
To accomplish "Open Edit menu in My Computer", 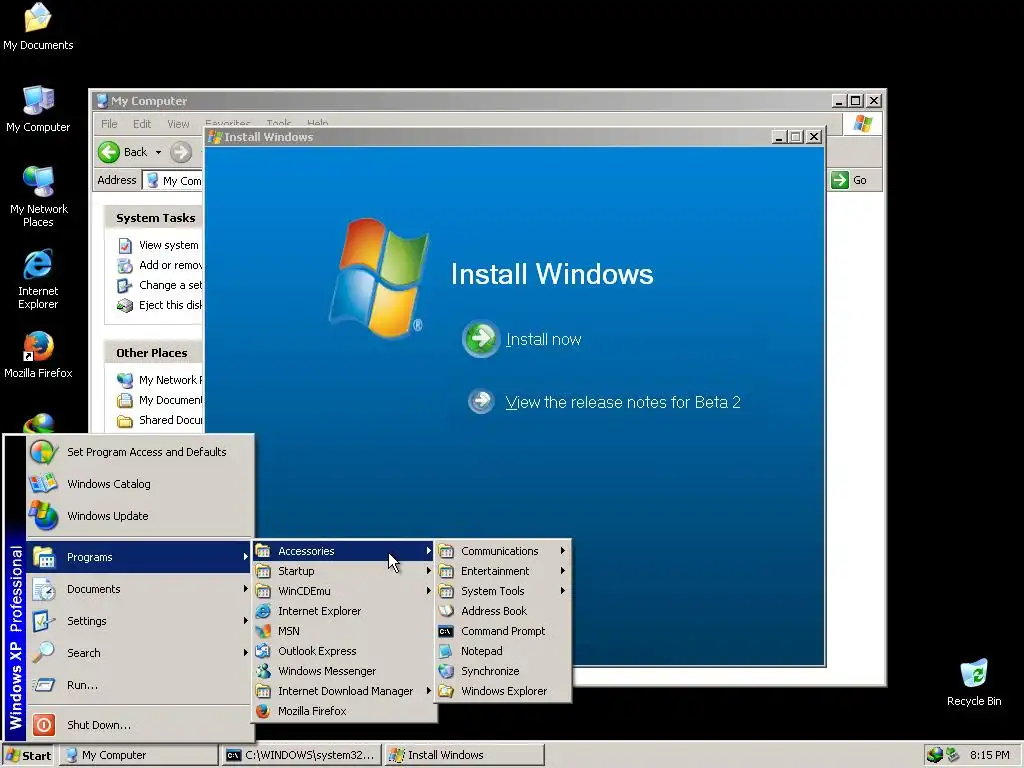I will tap(142, 124).
